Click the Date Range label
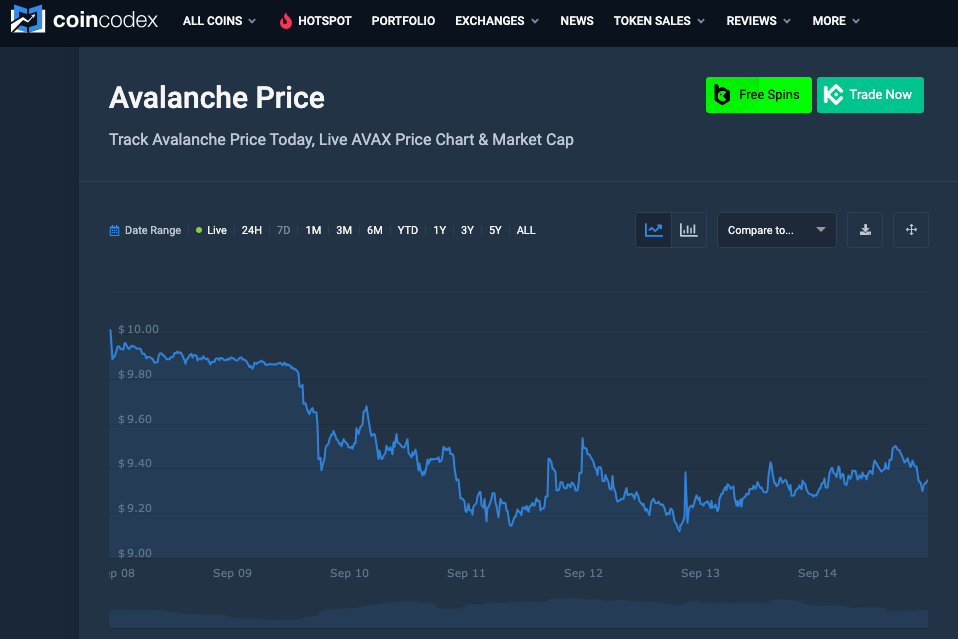The image size is (958, 639). 153,230
